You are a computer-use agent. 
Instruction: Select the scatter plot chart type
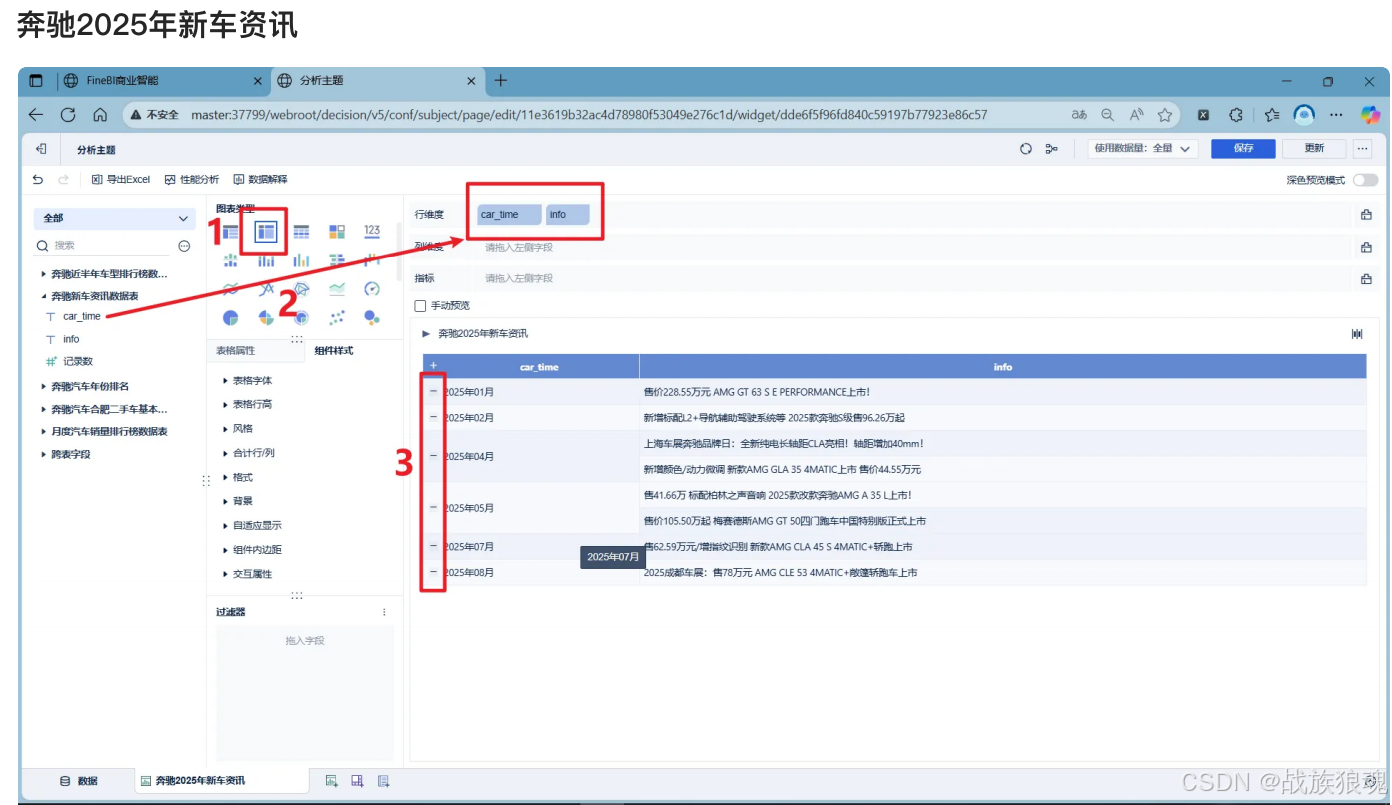337,318
